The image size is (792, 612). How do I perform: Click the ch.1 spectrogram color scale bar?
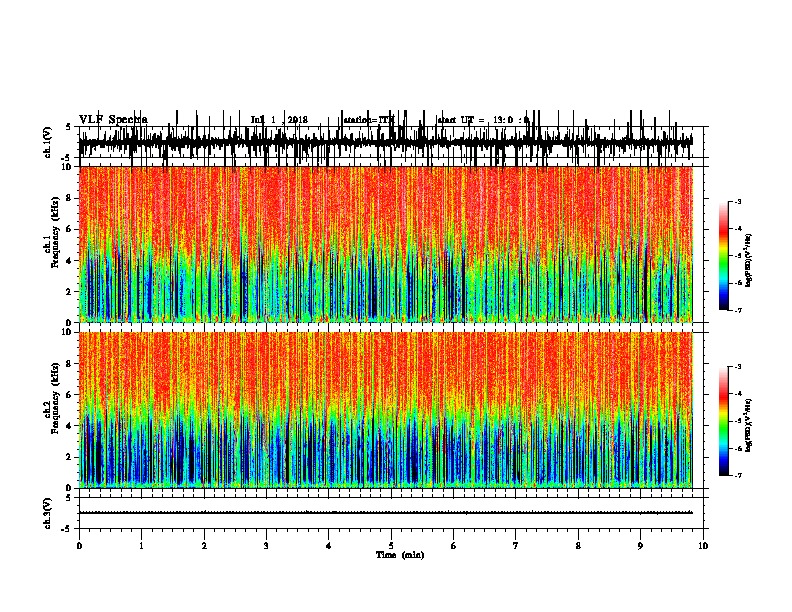tap(724, 256)
